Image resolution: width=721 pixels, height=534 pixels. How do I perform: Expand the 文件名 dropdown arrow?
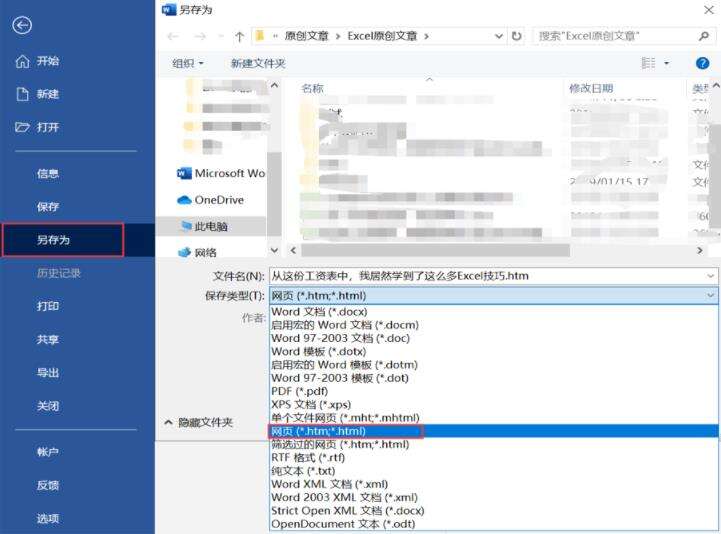point(711,276)
